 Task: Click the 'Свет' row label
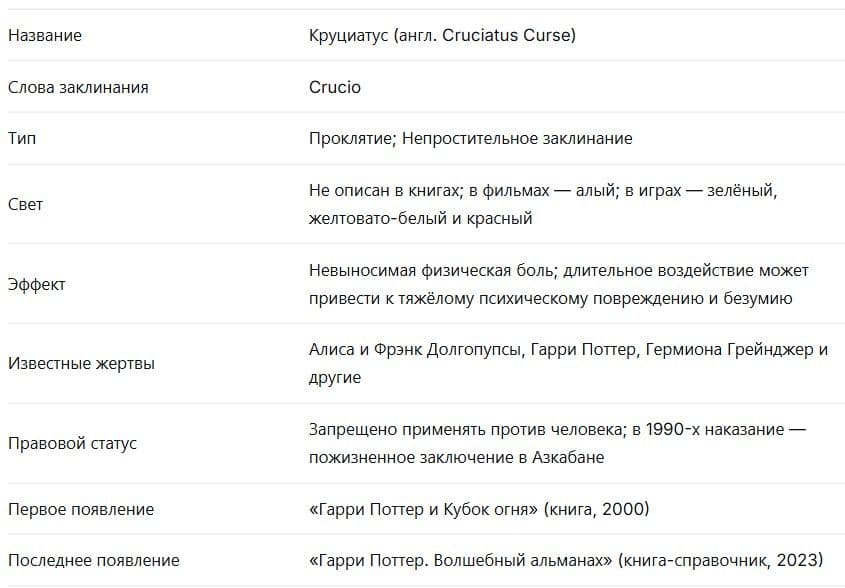coord(25,204)
